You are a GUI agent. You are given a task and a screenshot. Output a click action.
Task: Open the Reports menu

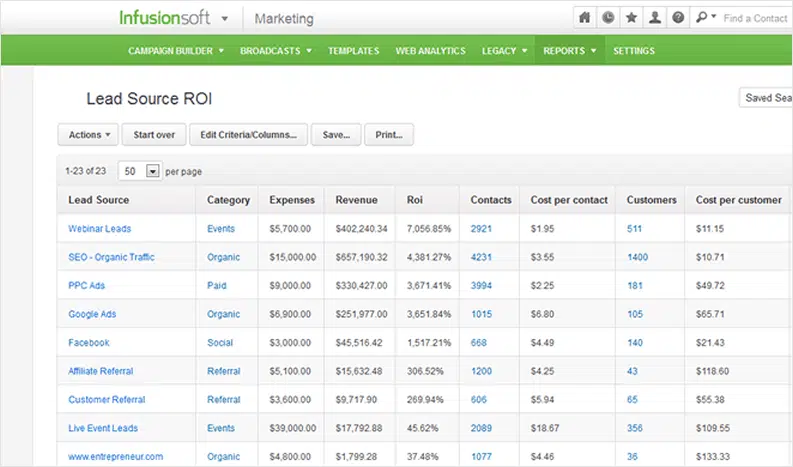tap(569, 50)
